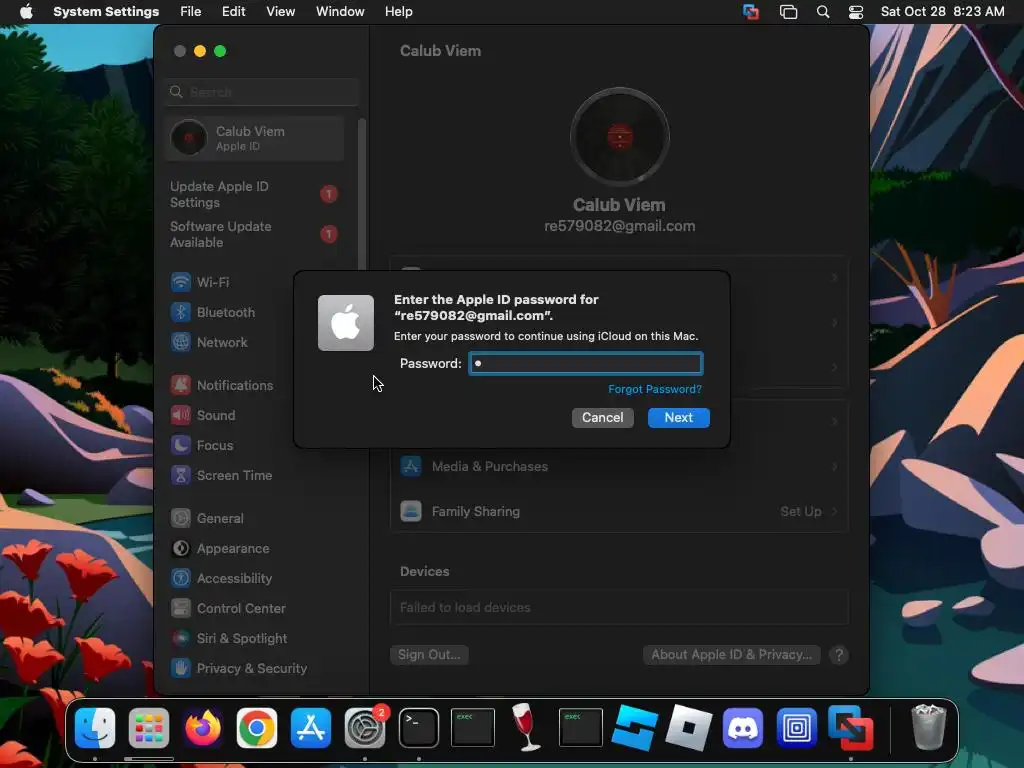Open Launchpad from the Dock
1024x768 pixels.
coord(149,728)
